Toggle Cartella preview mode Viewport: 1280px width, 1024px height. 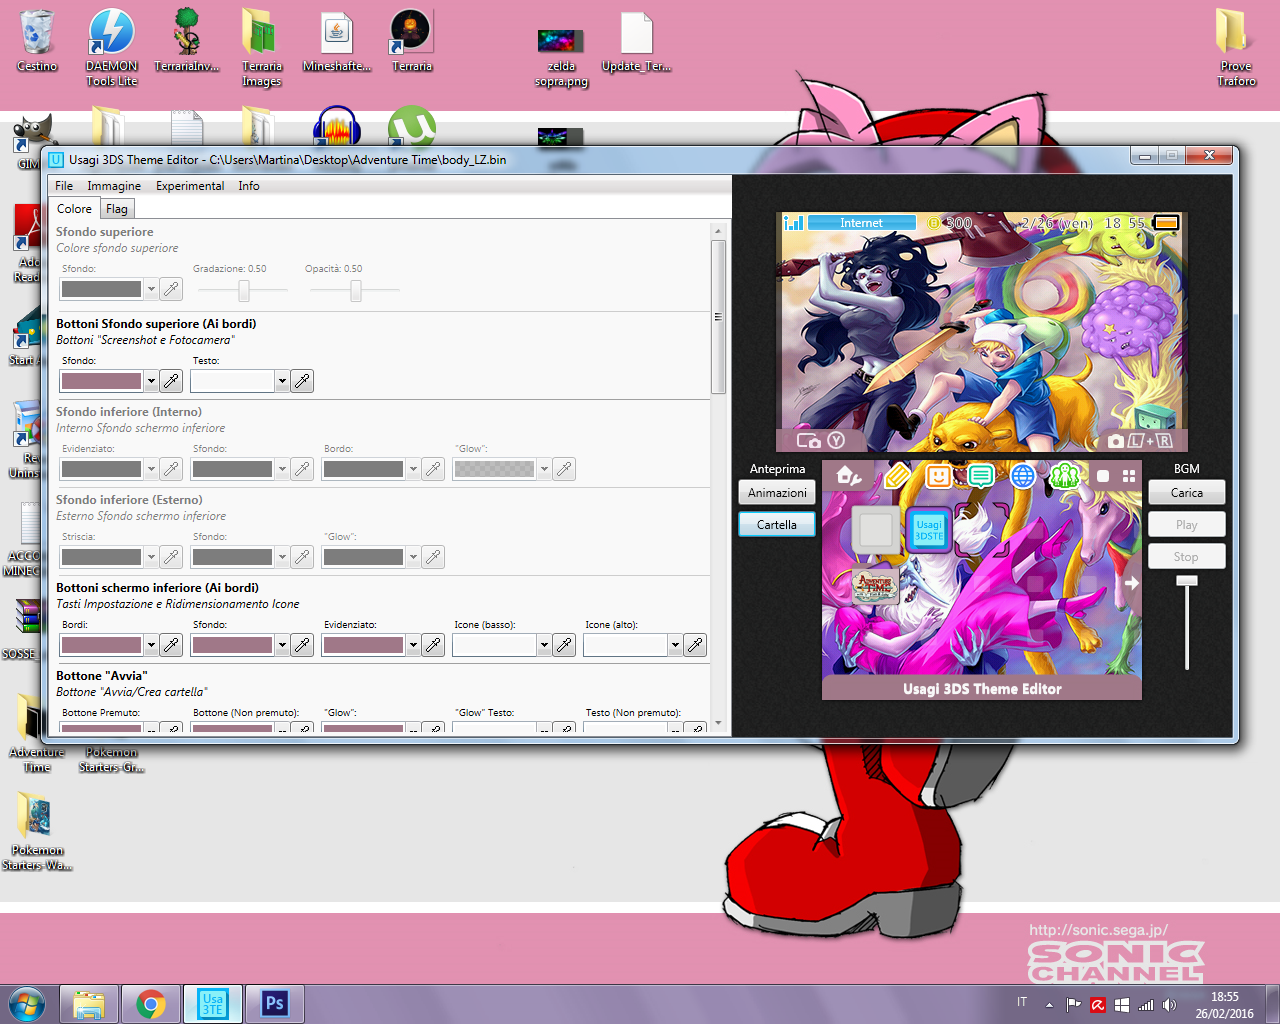click(x=777, y=524)
